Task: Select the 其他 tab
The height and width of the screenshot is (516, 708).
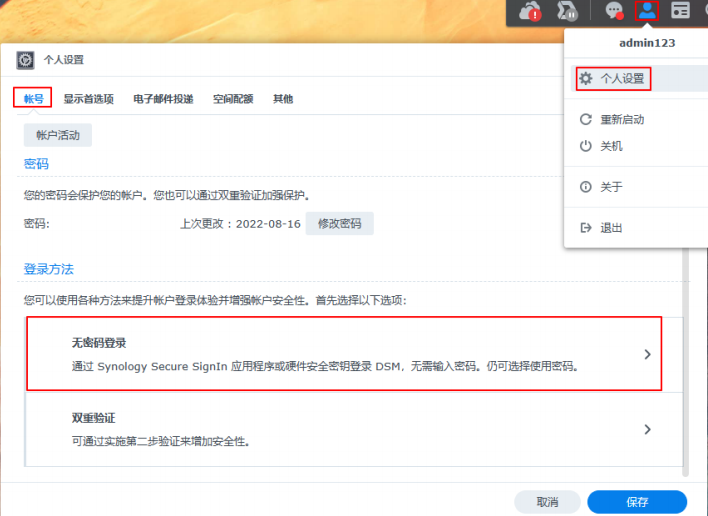Action: pos(283,99)
